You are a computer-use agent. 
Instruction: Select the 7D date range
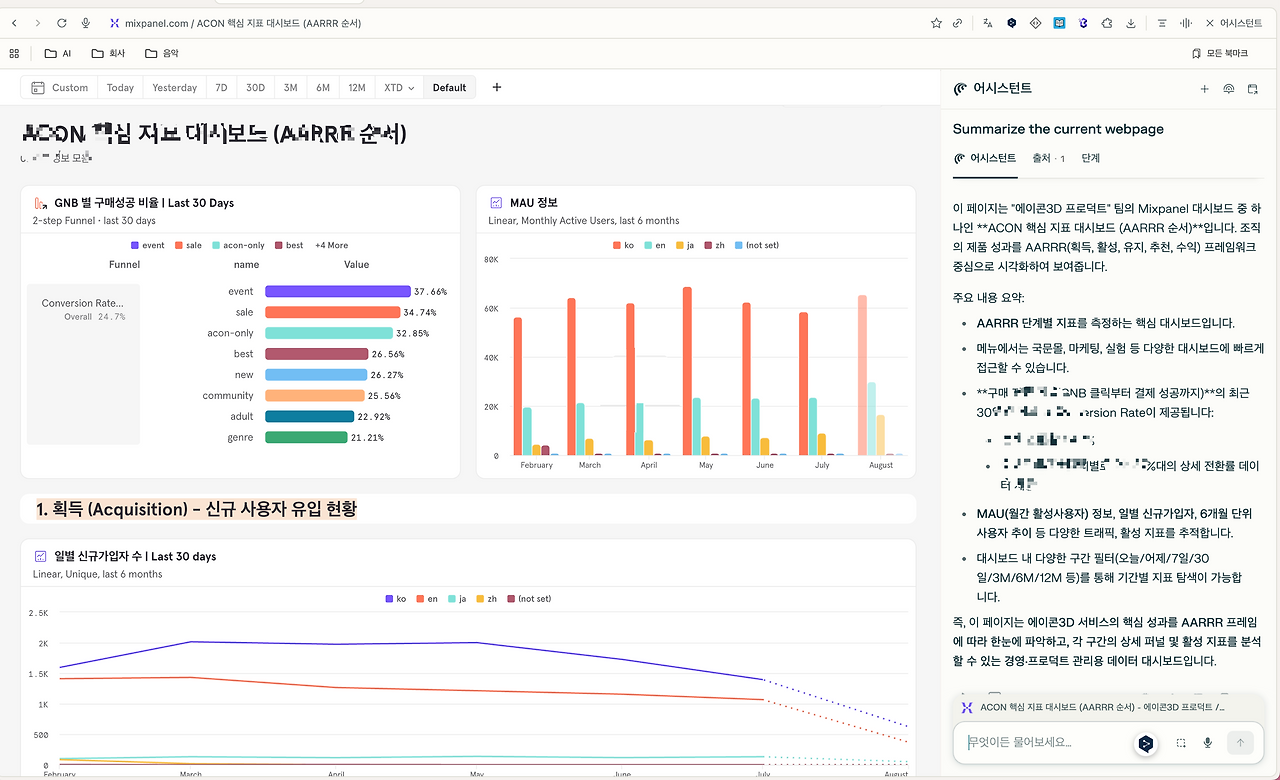(221, 88)
